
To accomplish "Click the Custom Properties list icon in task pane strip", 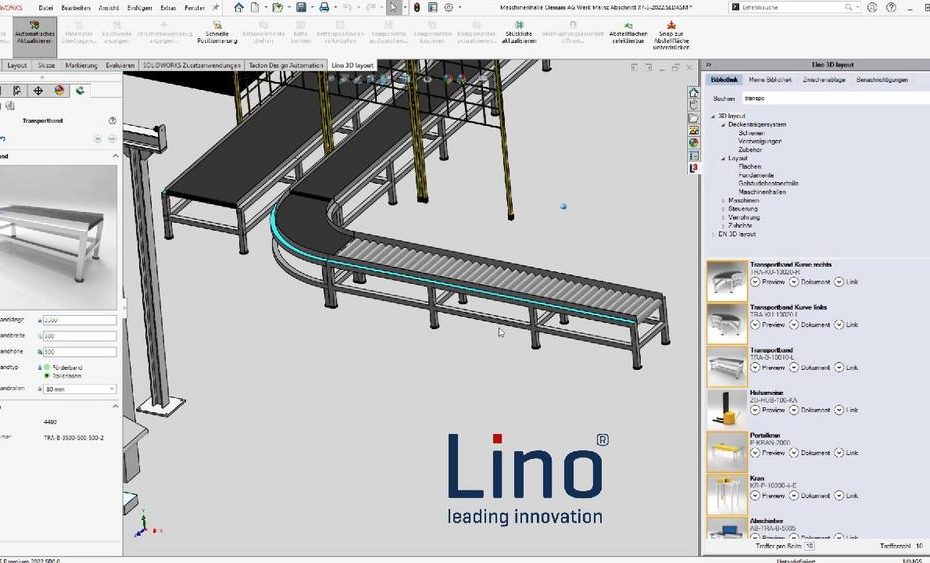I will (693, 155).
